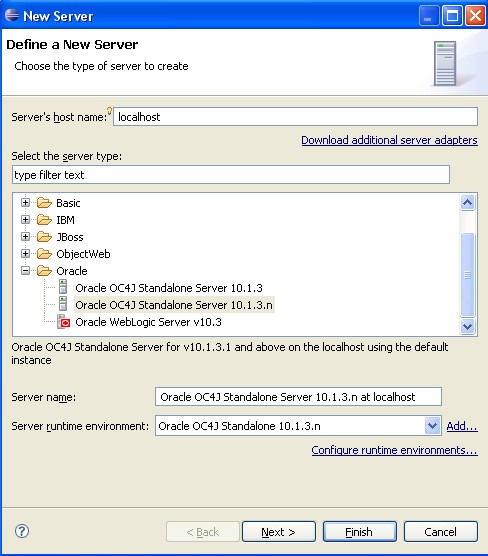Screen dimensions: 488x556
Task: Expand the Basic tree node
Action: pos(25,202)
